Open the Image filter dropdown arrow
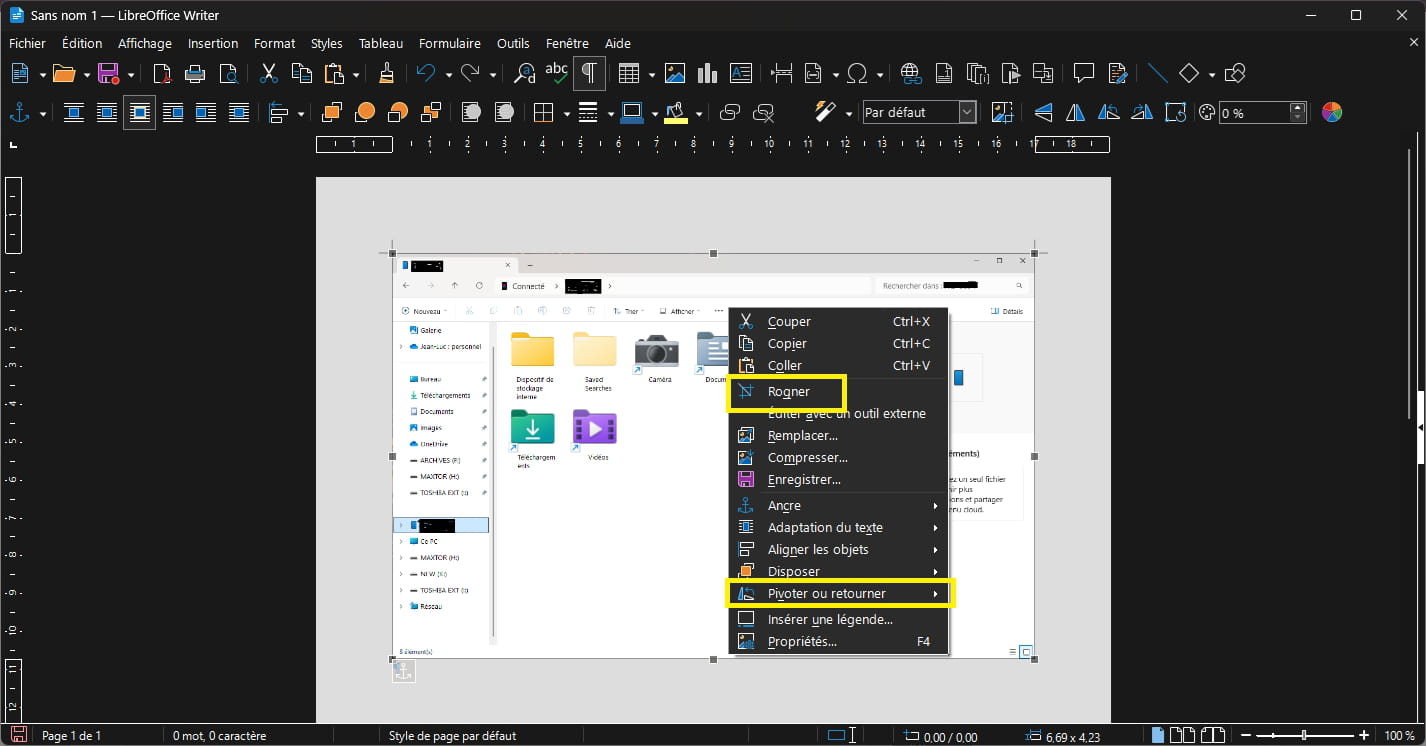This screenshot has height=746, width=1426. tap(848, 114)
